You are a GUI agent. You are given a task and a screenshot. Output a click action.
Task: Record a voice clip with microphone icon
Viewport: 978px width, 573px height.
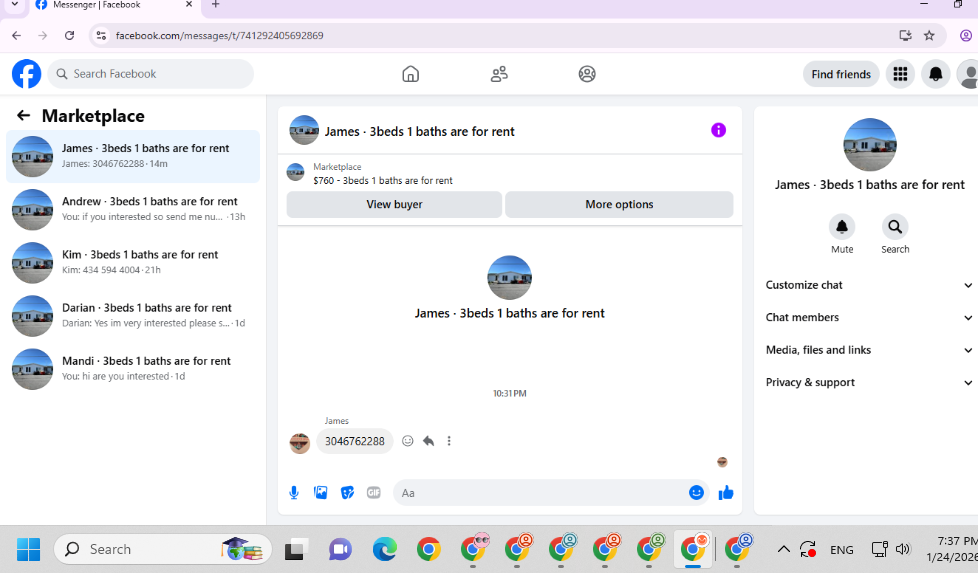[x=294, y=493]
